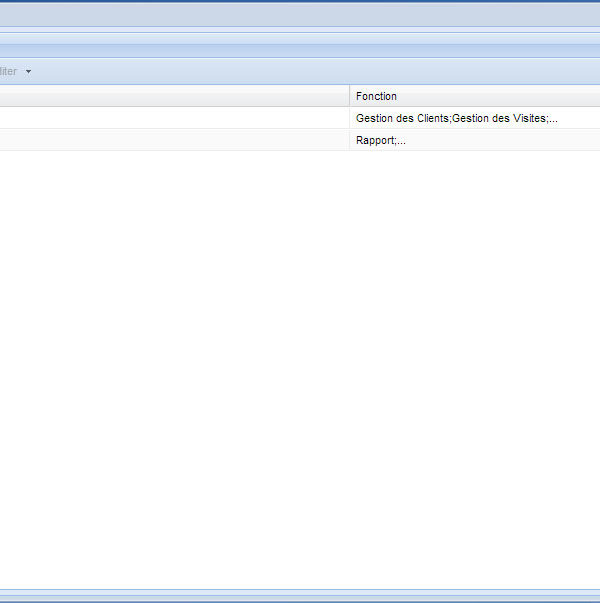Select the Rapport cell in the Fonction column
The width and height of the screenshot is (600, 603).
pyautogui.click(x=375, y=140)
